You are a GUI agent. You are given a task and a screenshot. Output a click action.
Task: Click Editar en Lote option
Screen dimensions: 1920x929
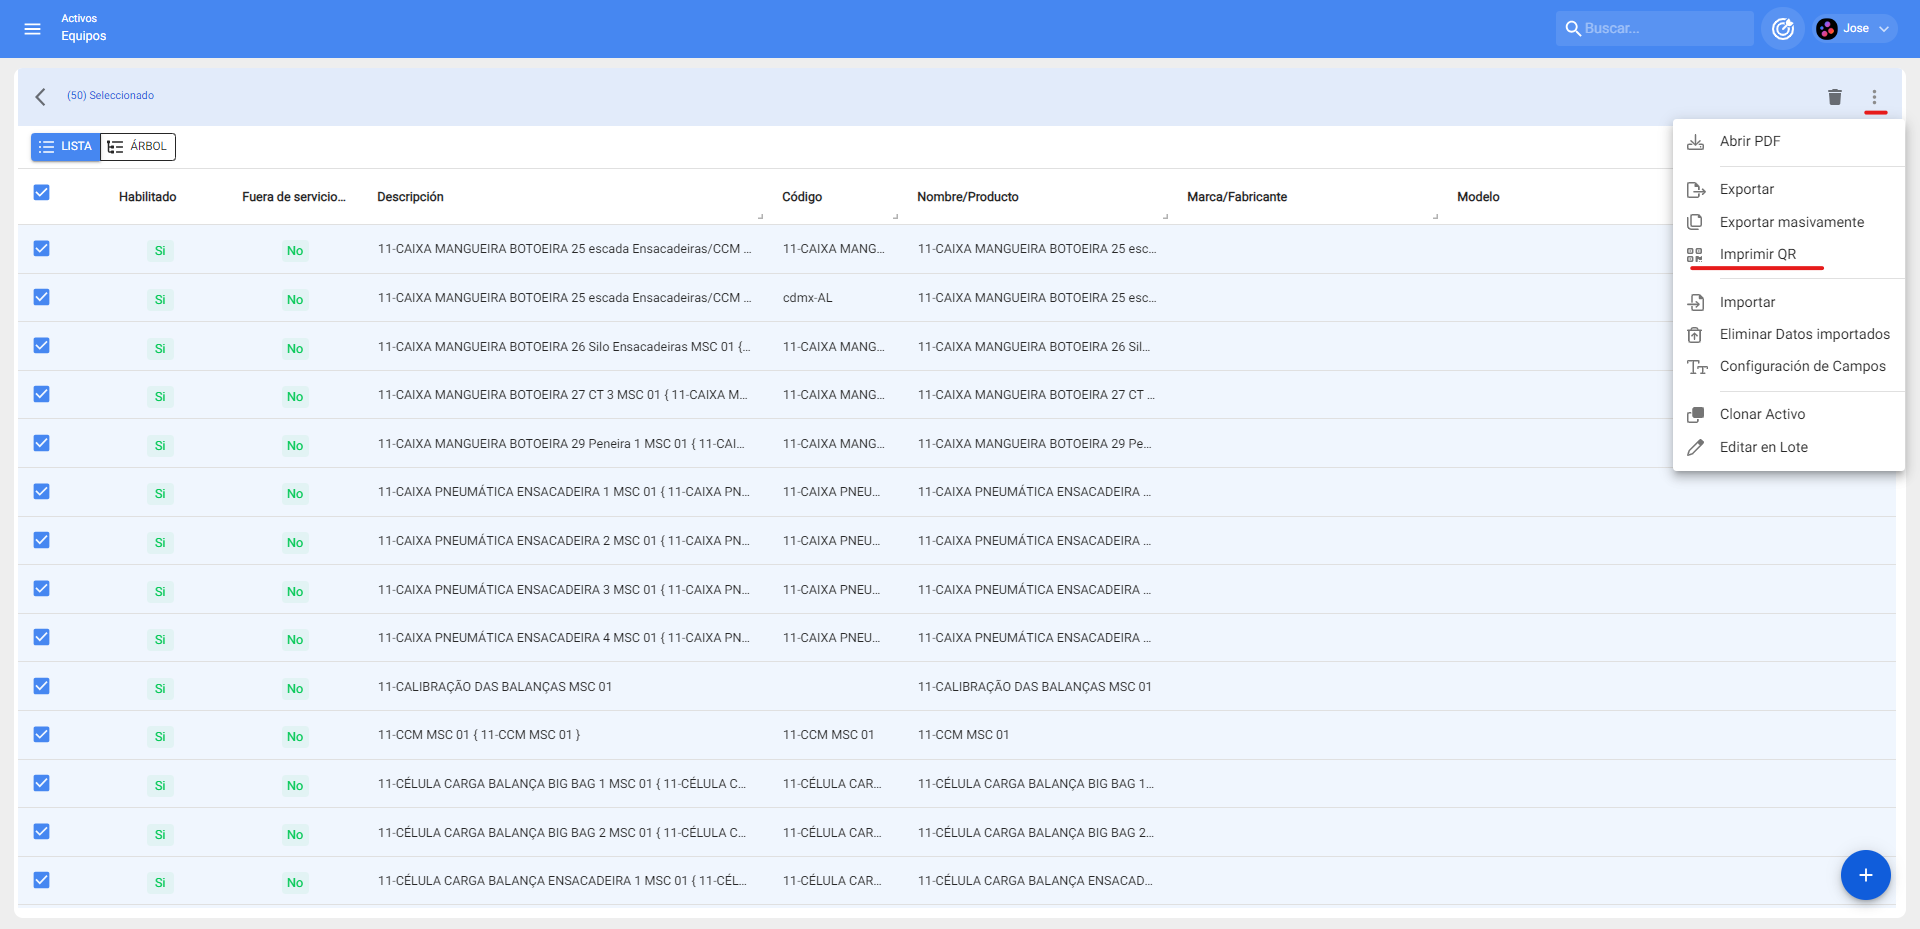pos(1763,447)
